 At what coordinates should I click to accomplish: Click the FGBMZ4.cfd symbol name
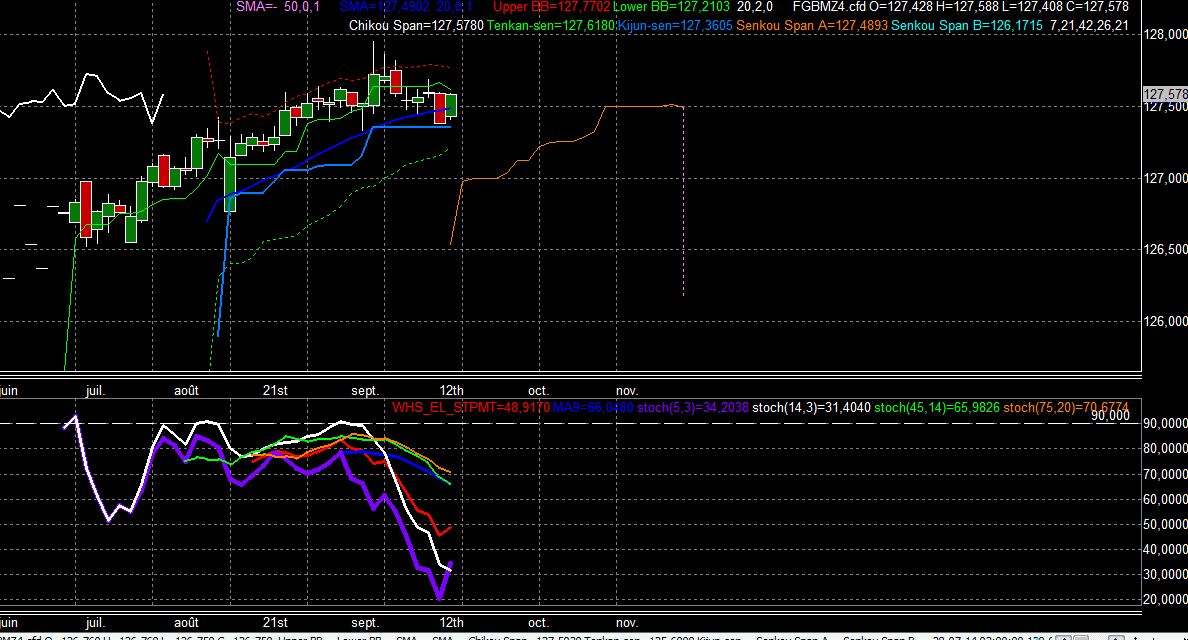[829, 7]
